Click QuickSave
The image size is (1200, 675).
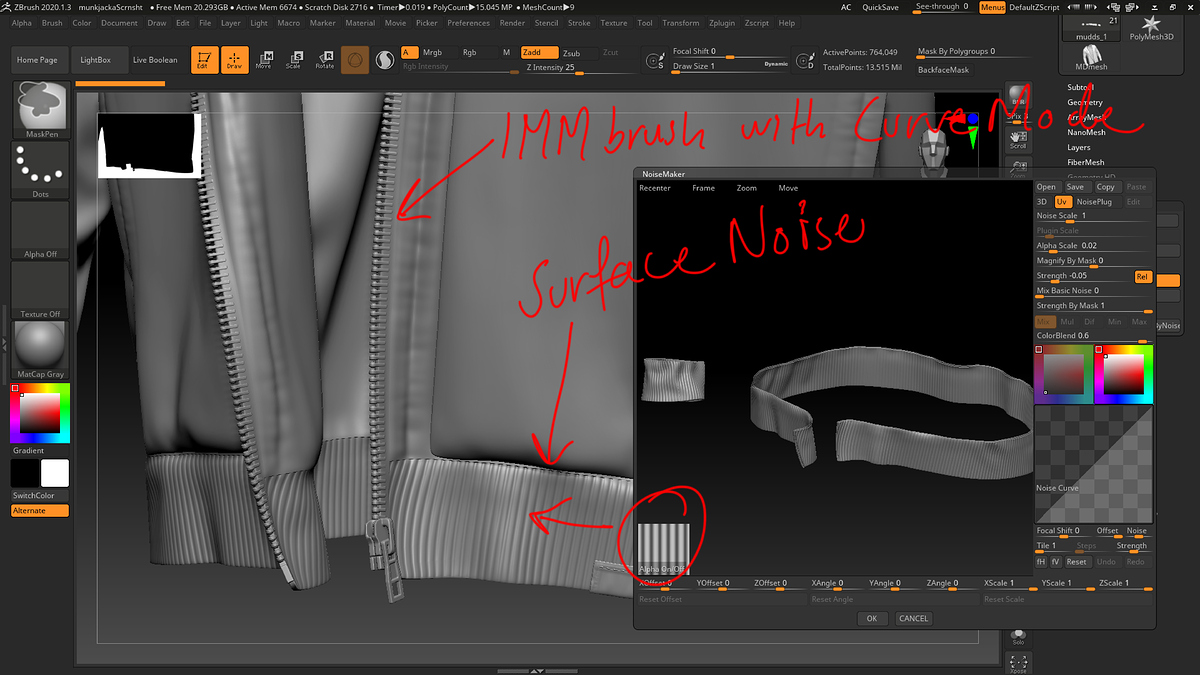pyautogui.click(x=879, y=7)
